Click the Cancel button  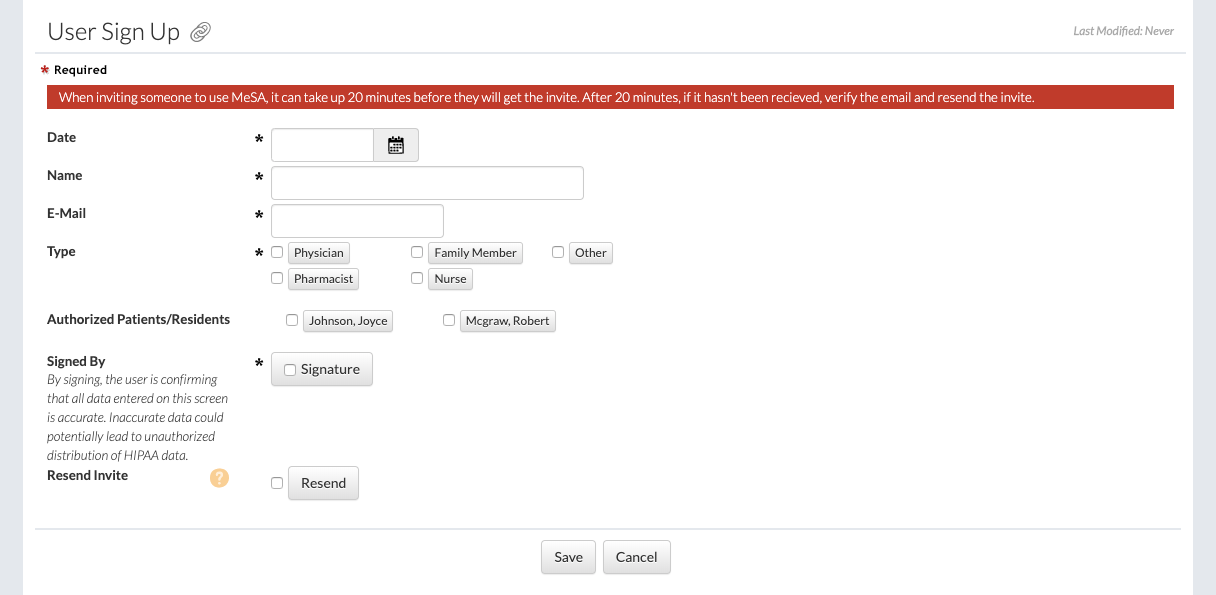636,557
